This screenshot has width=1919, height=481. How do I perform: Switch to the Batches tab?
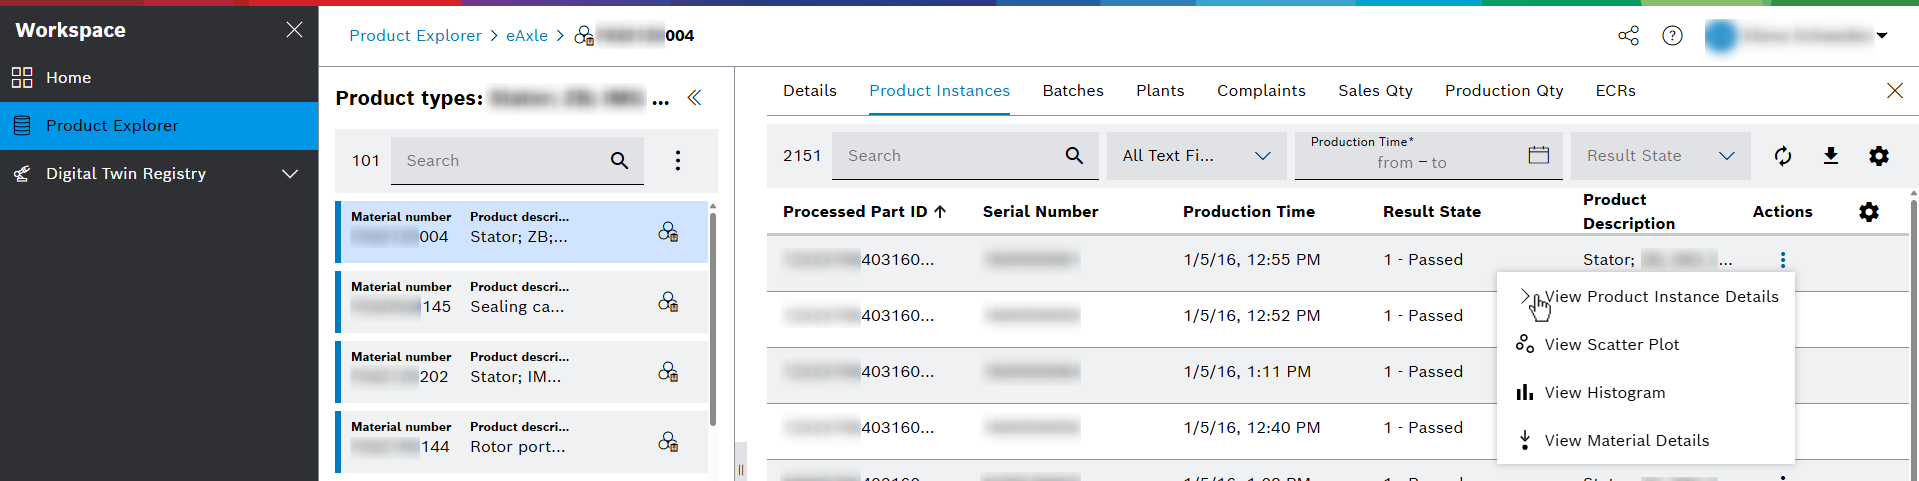1073,91
